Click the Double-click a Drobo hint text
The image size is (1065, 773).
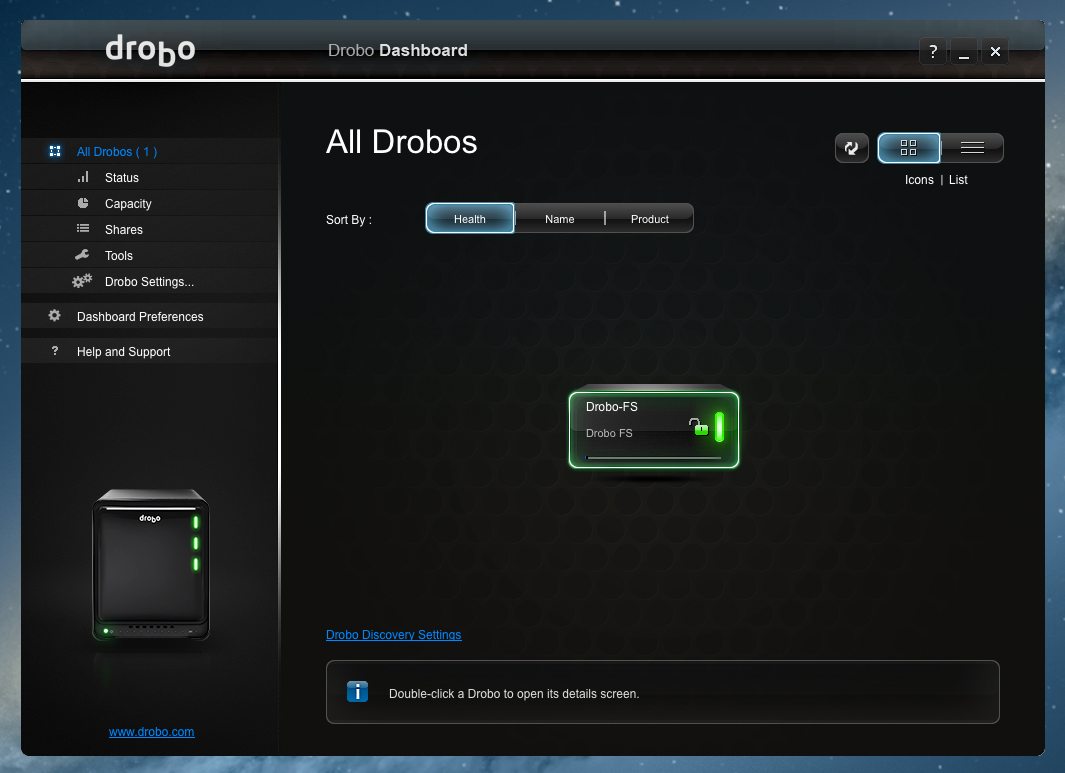coord(514,694)
